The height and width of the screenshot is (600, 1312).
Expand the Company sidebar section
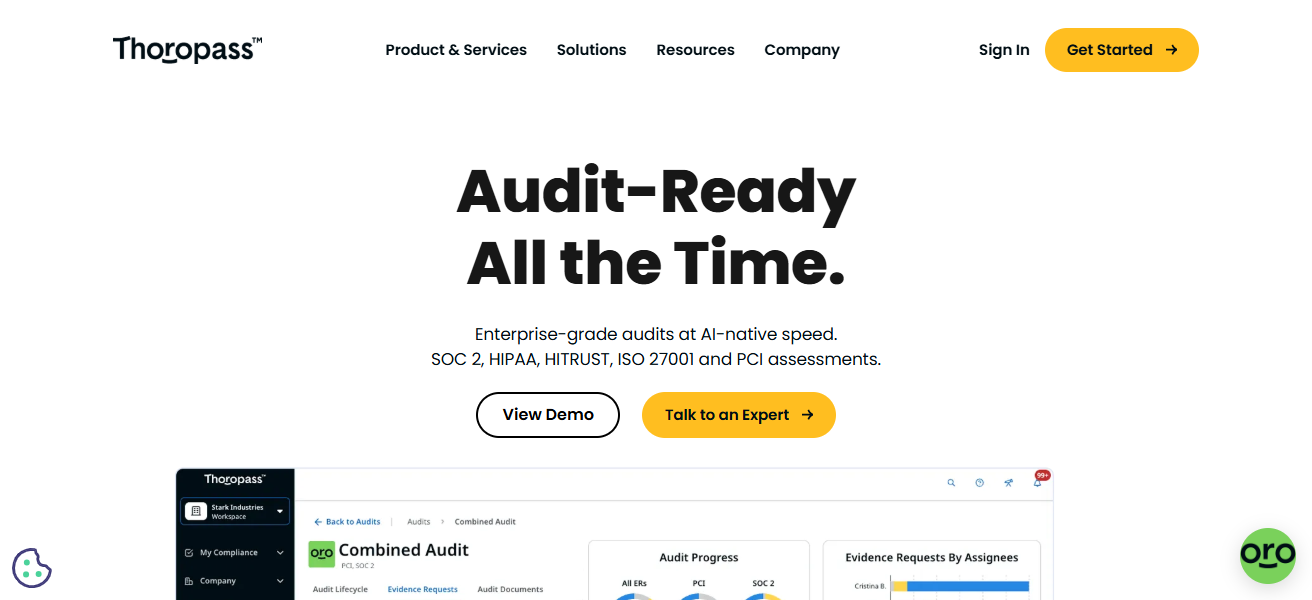tap(235, 581)
